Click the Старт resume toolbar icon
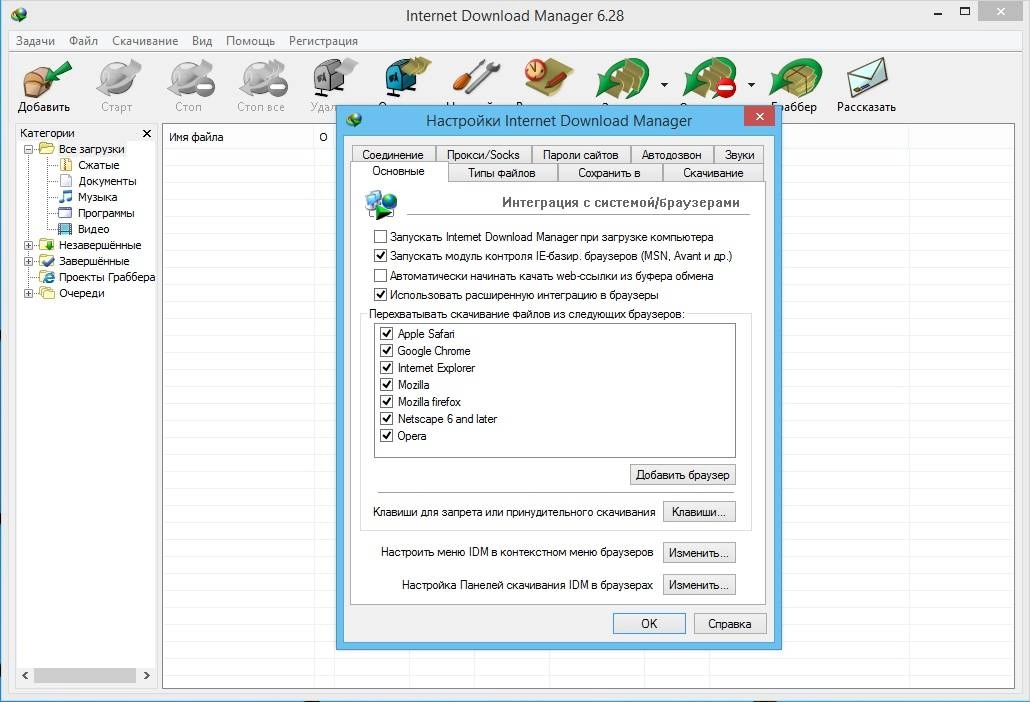 118,79
